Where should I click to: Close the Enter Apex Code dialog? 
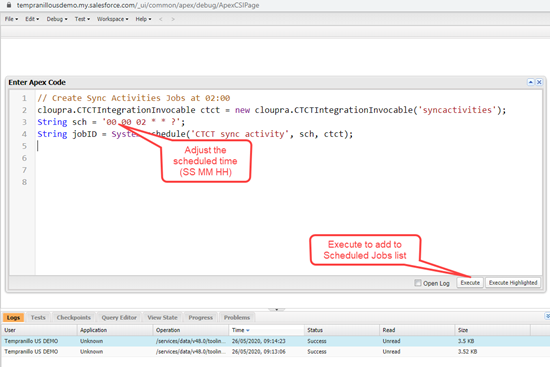[539, 82]
